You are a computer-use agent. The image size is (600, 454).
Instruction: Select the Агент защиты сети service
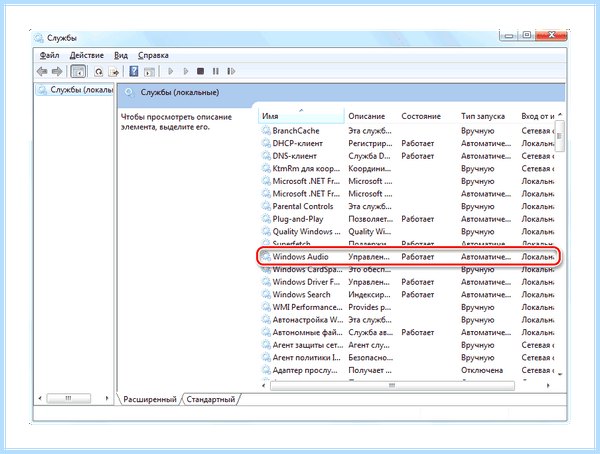click(408, 345)
